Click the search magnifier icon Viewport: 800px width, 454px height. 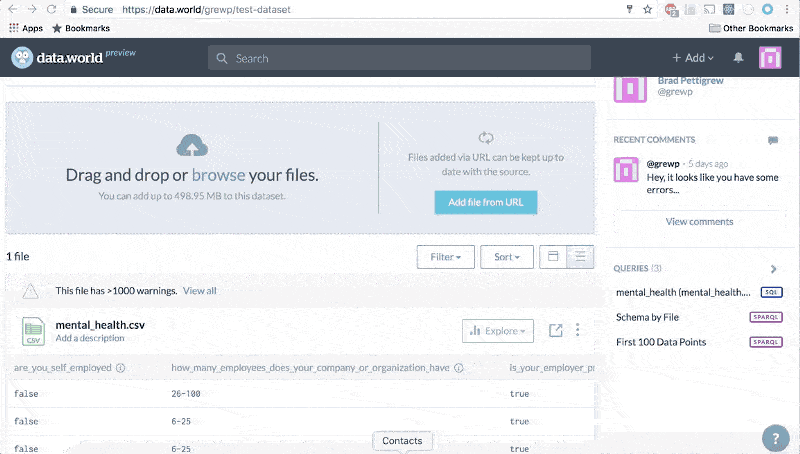pyautogui.click(x=222, y=58)
